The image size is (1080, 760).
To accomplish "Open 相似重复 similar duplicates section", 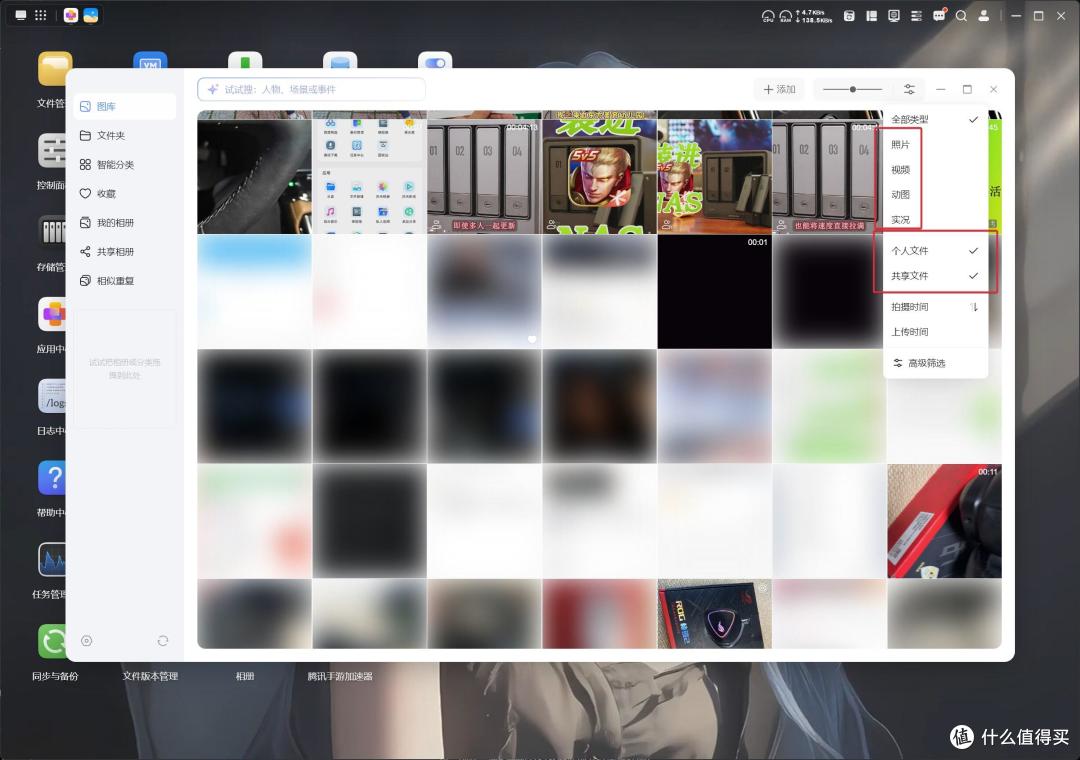I will [x=125, y=280].
